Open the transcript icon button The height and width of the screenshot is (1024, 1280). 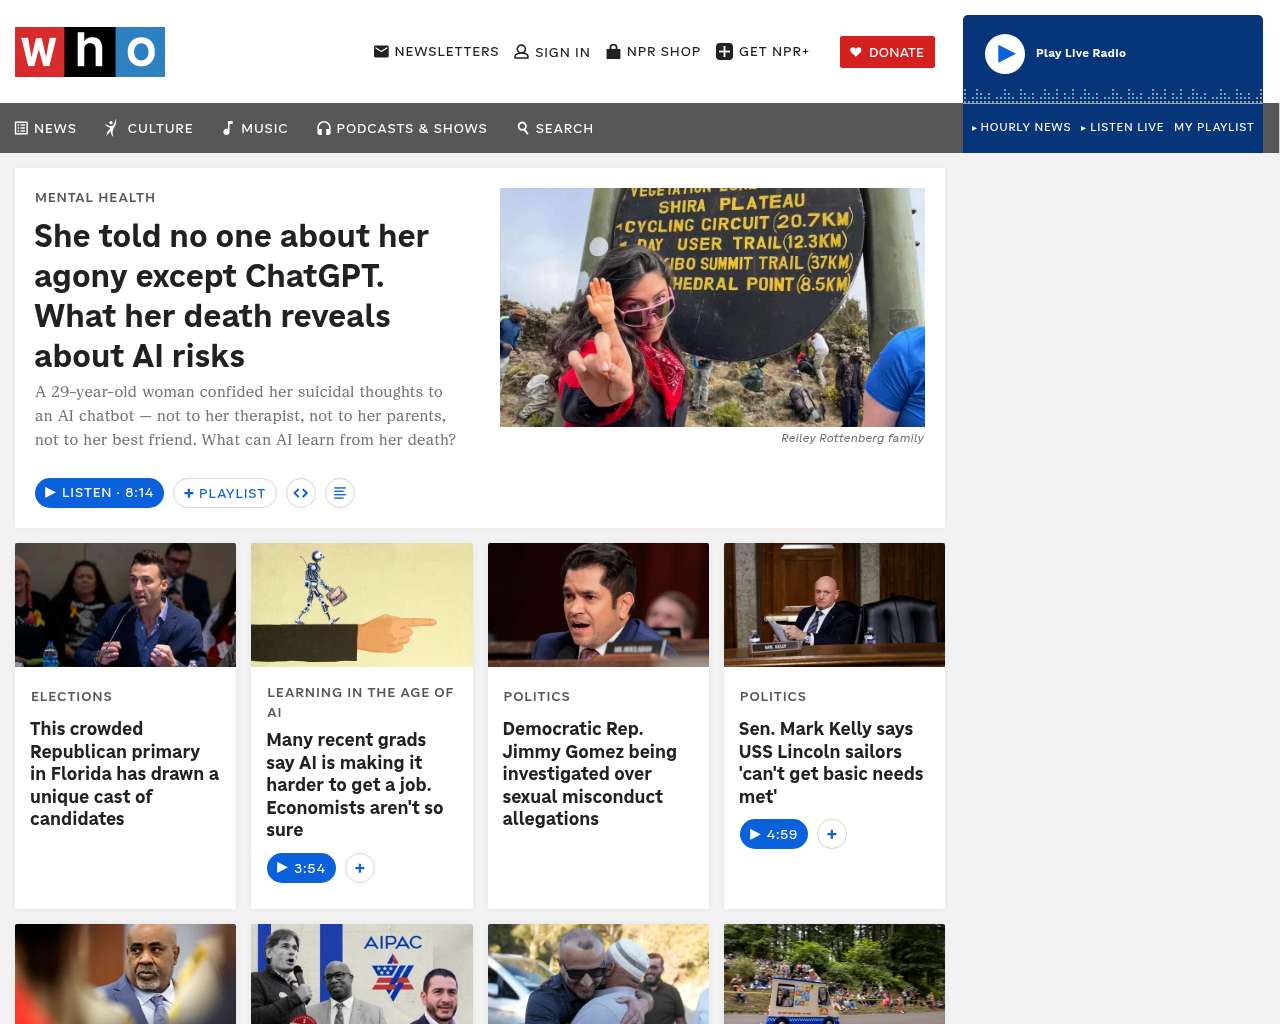340,493
